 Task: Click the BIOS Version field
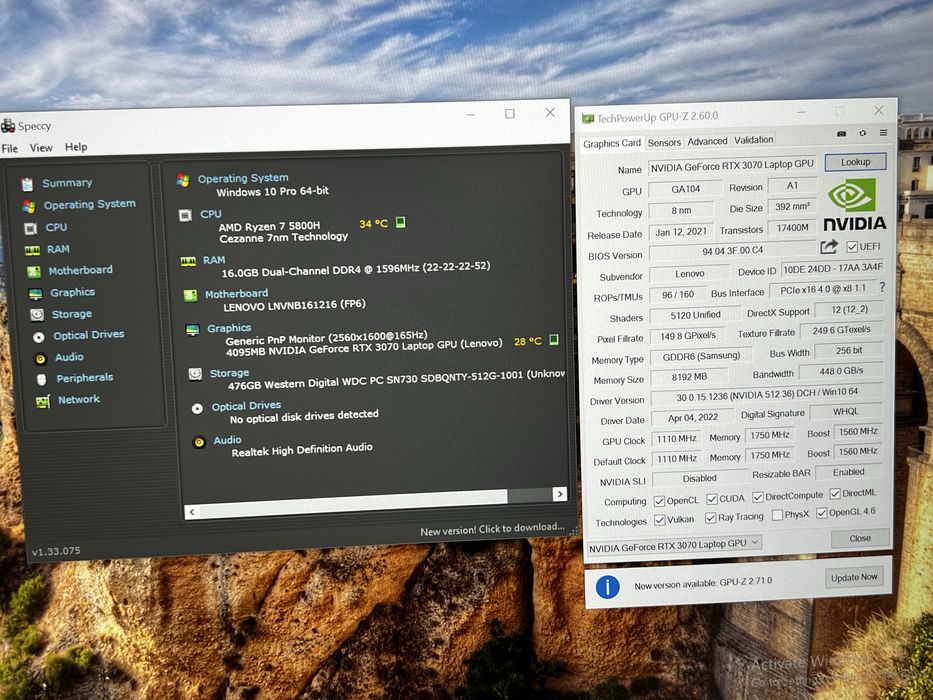pos(732,251)
